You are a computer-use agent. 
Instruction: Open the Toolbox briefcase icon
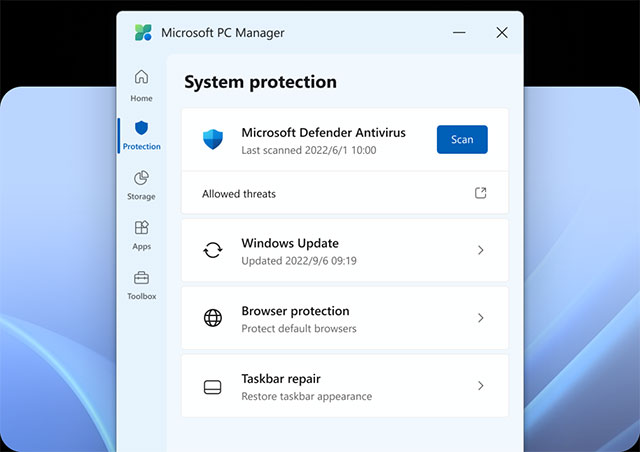(141, 278)
